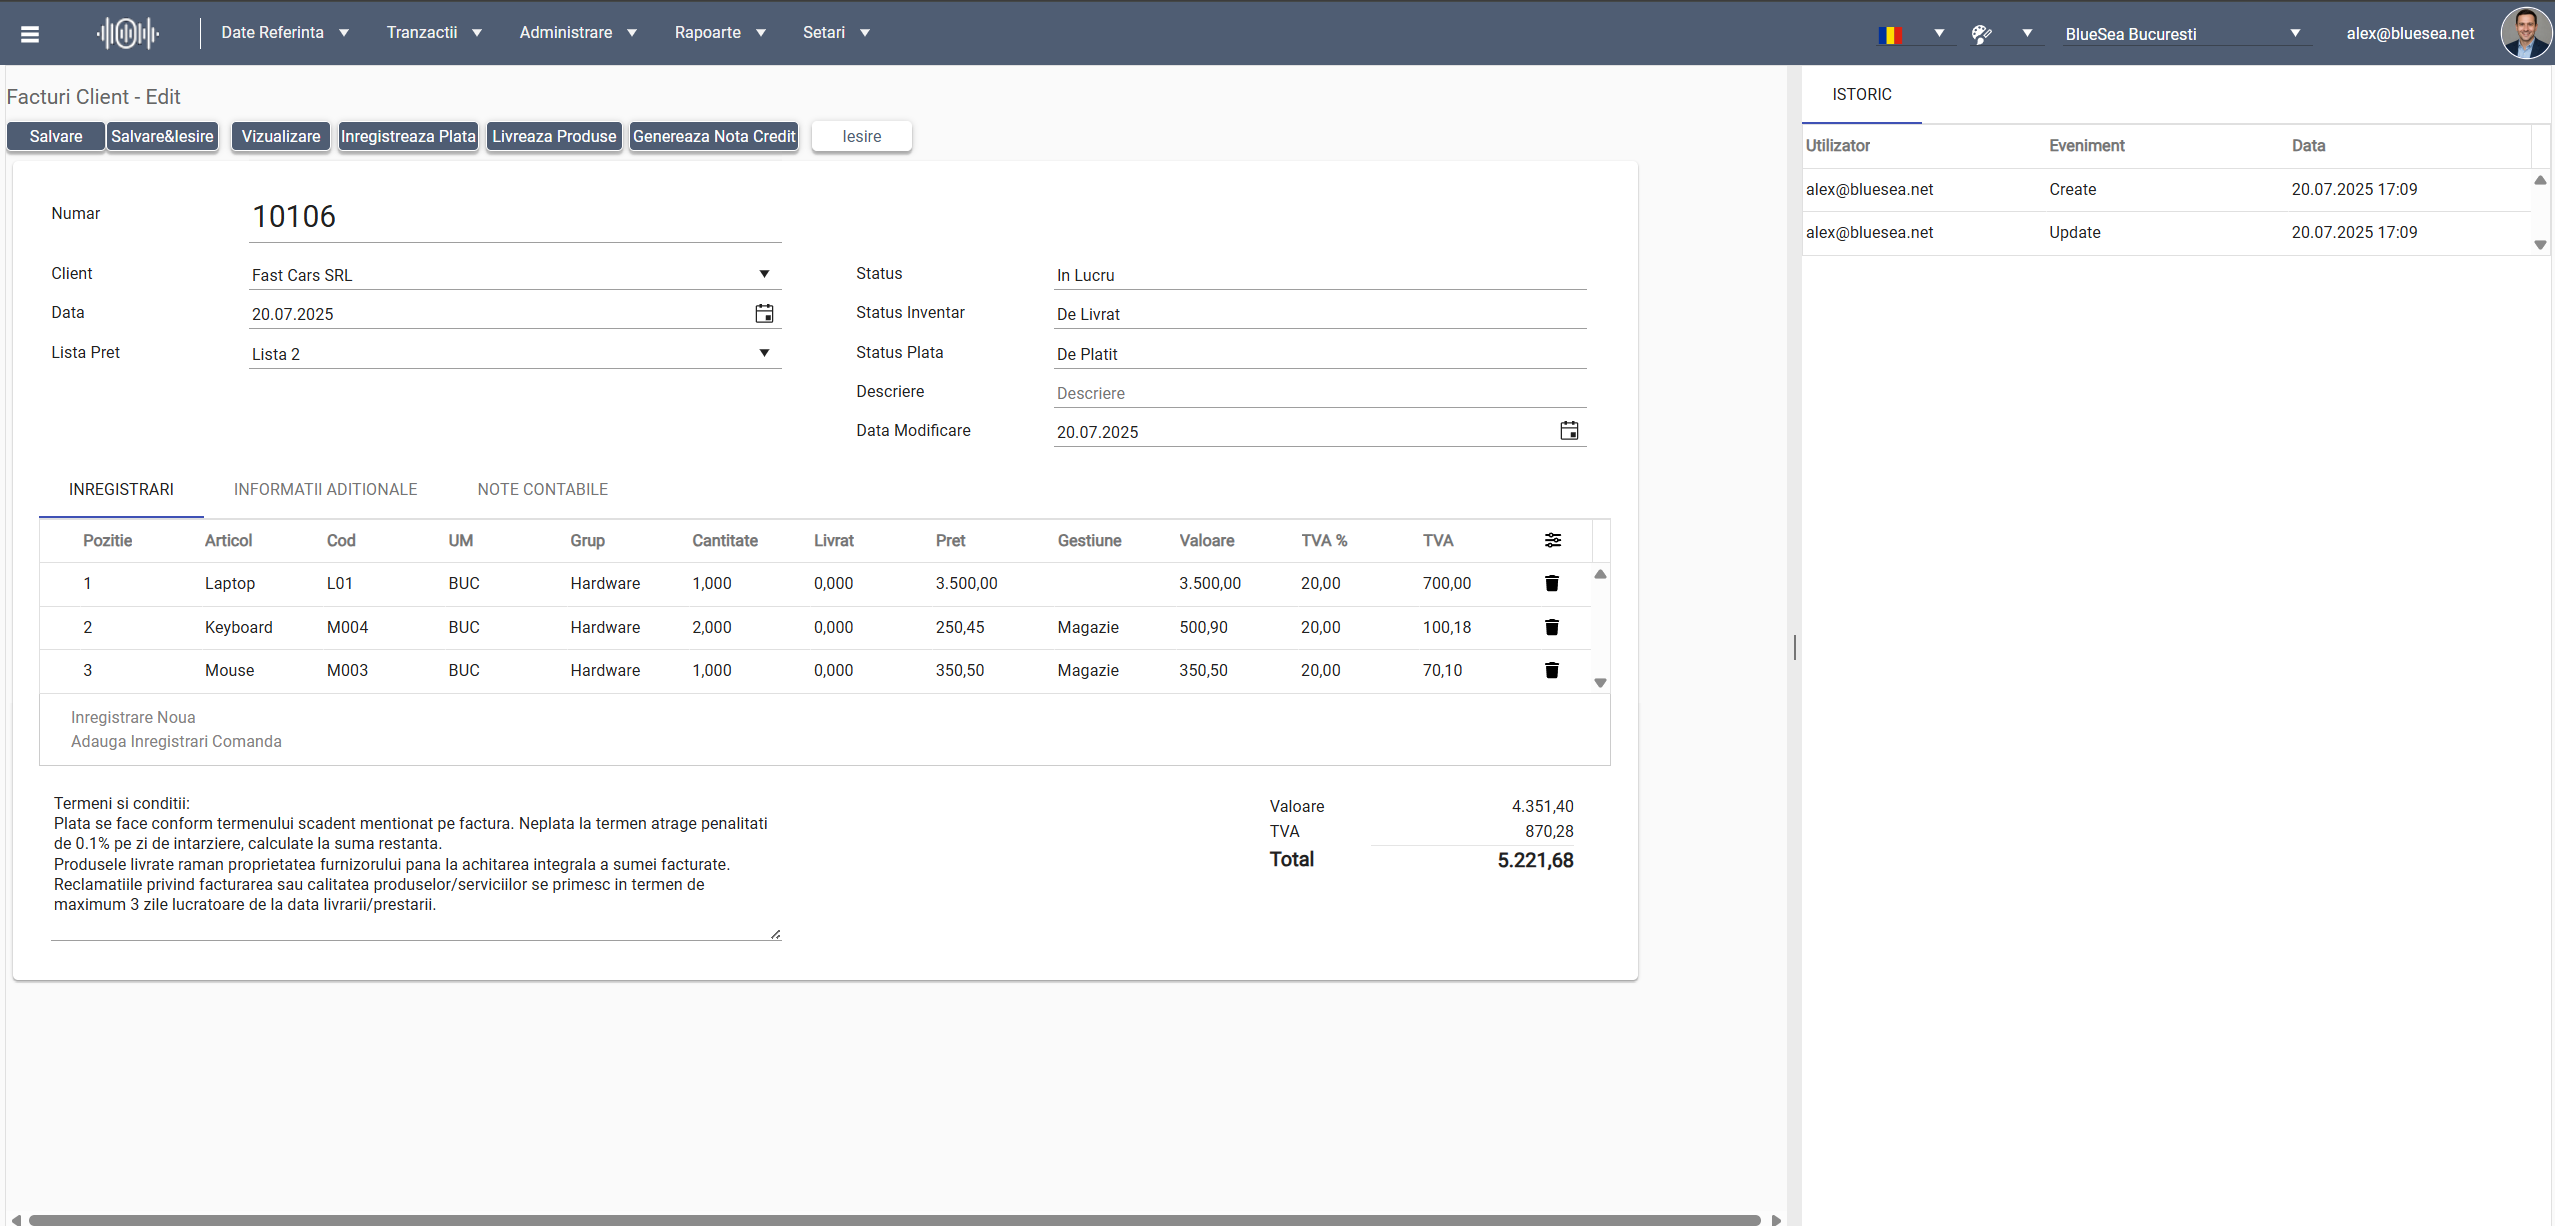Open the calendar icon for Data field
The image size is (2555, 1226).
click(x=764, y=314)
